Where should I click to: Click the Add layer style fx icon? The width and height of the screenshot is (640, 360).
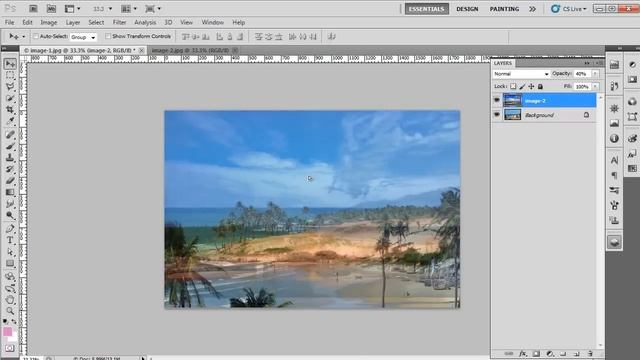pos(522,353)
